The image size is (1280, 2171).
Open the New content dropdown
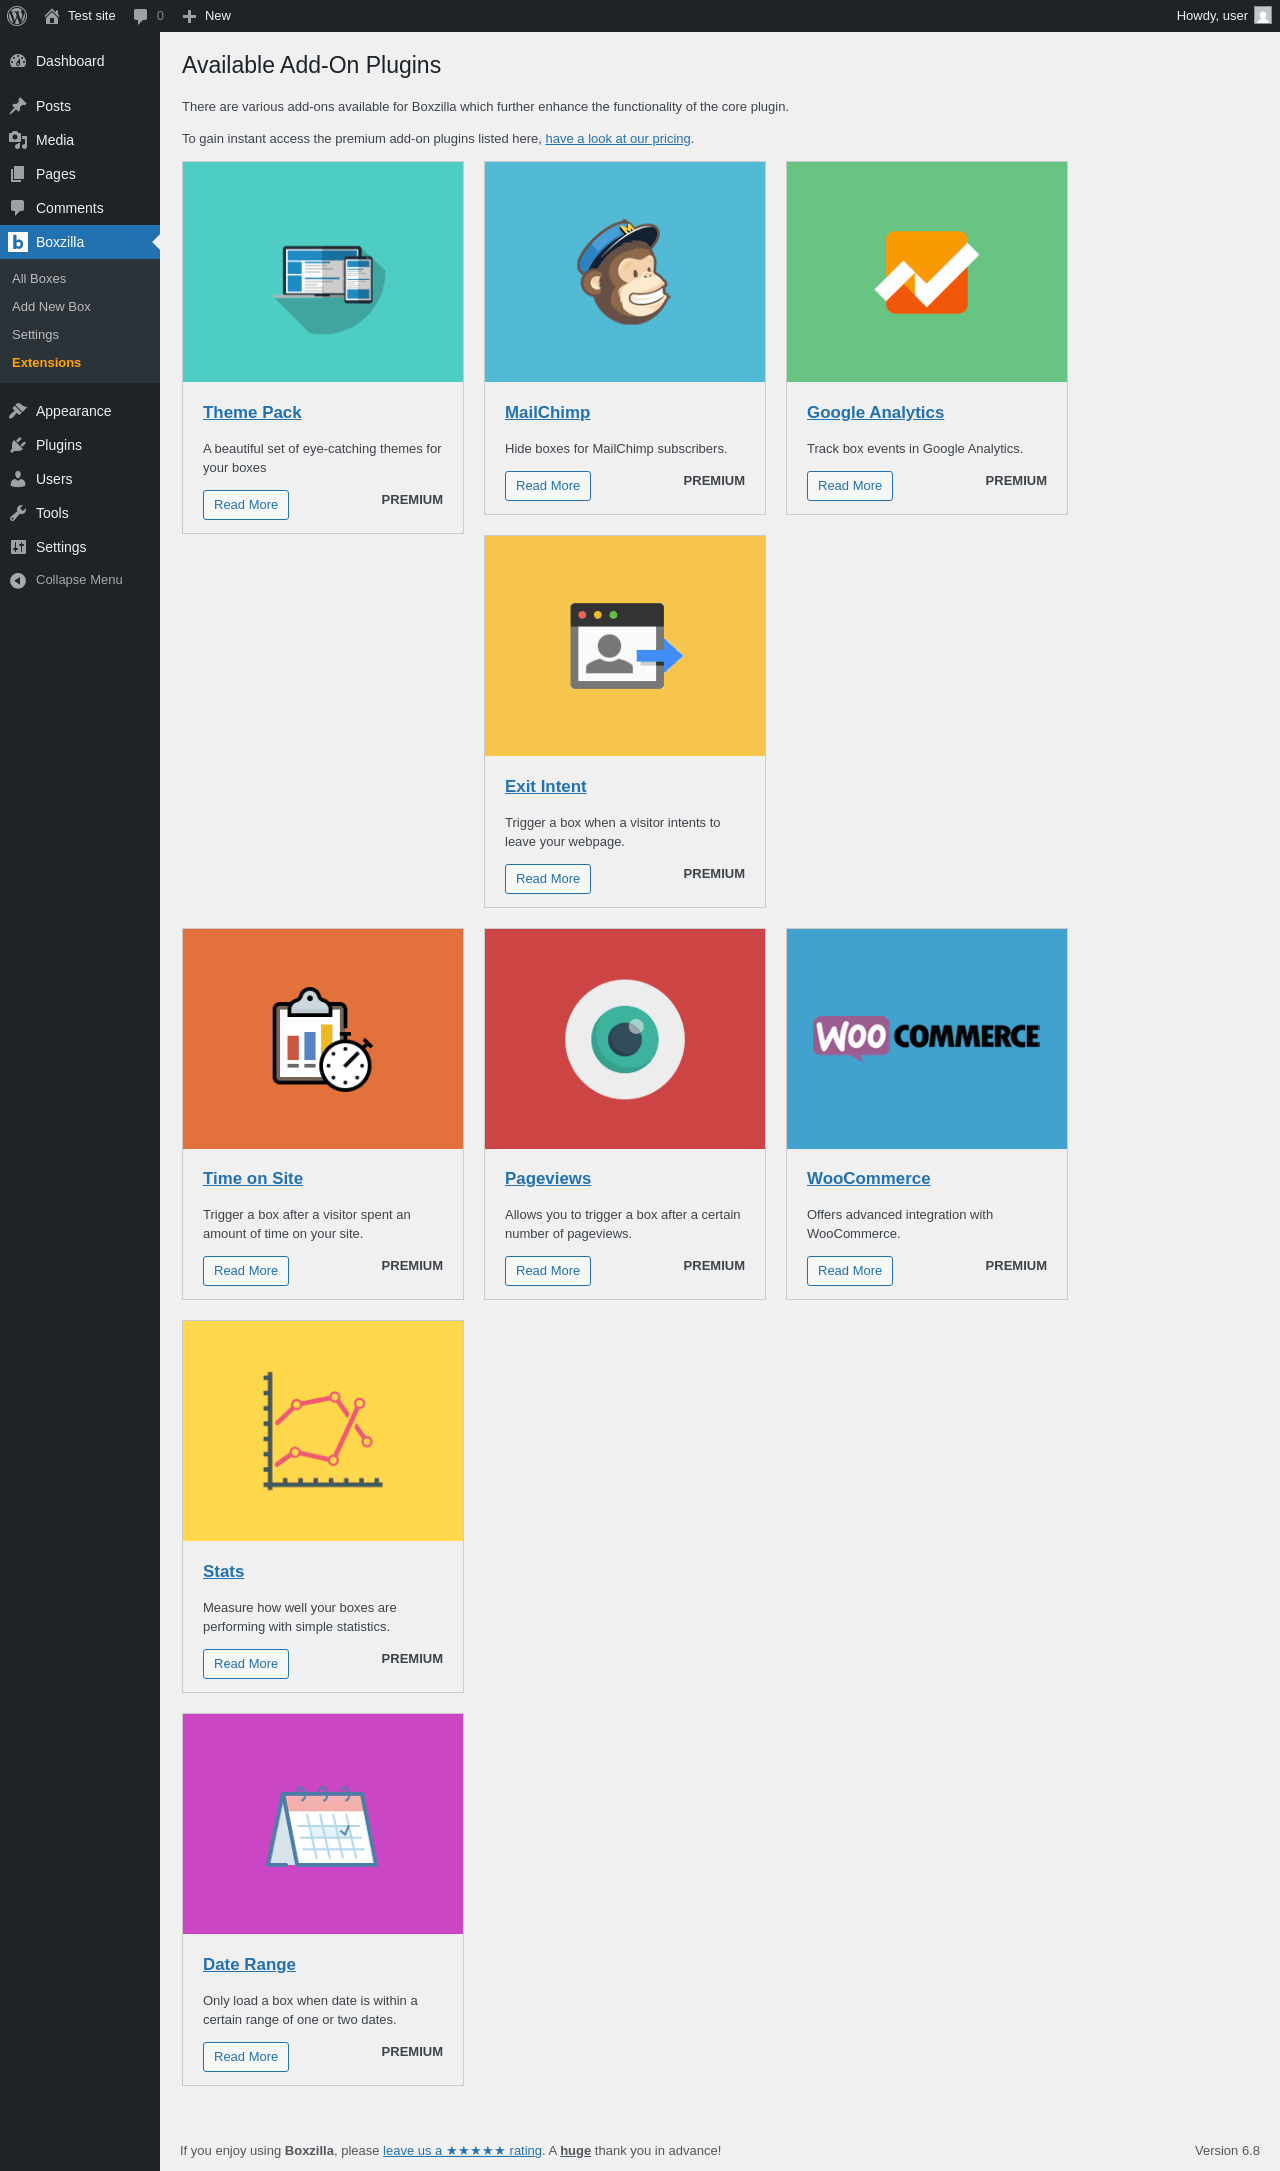[x=207, y=16]
